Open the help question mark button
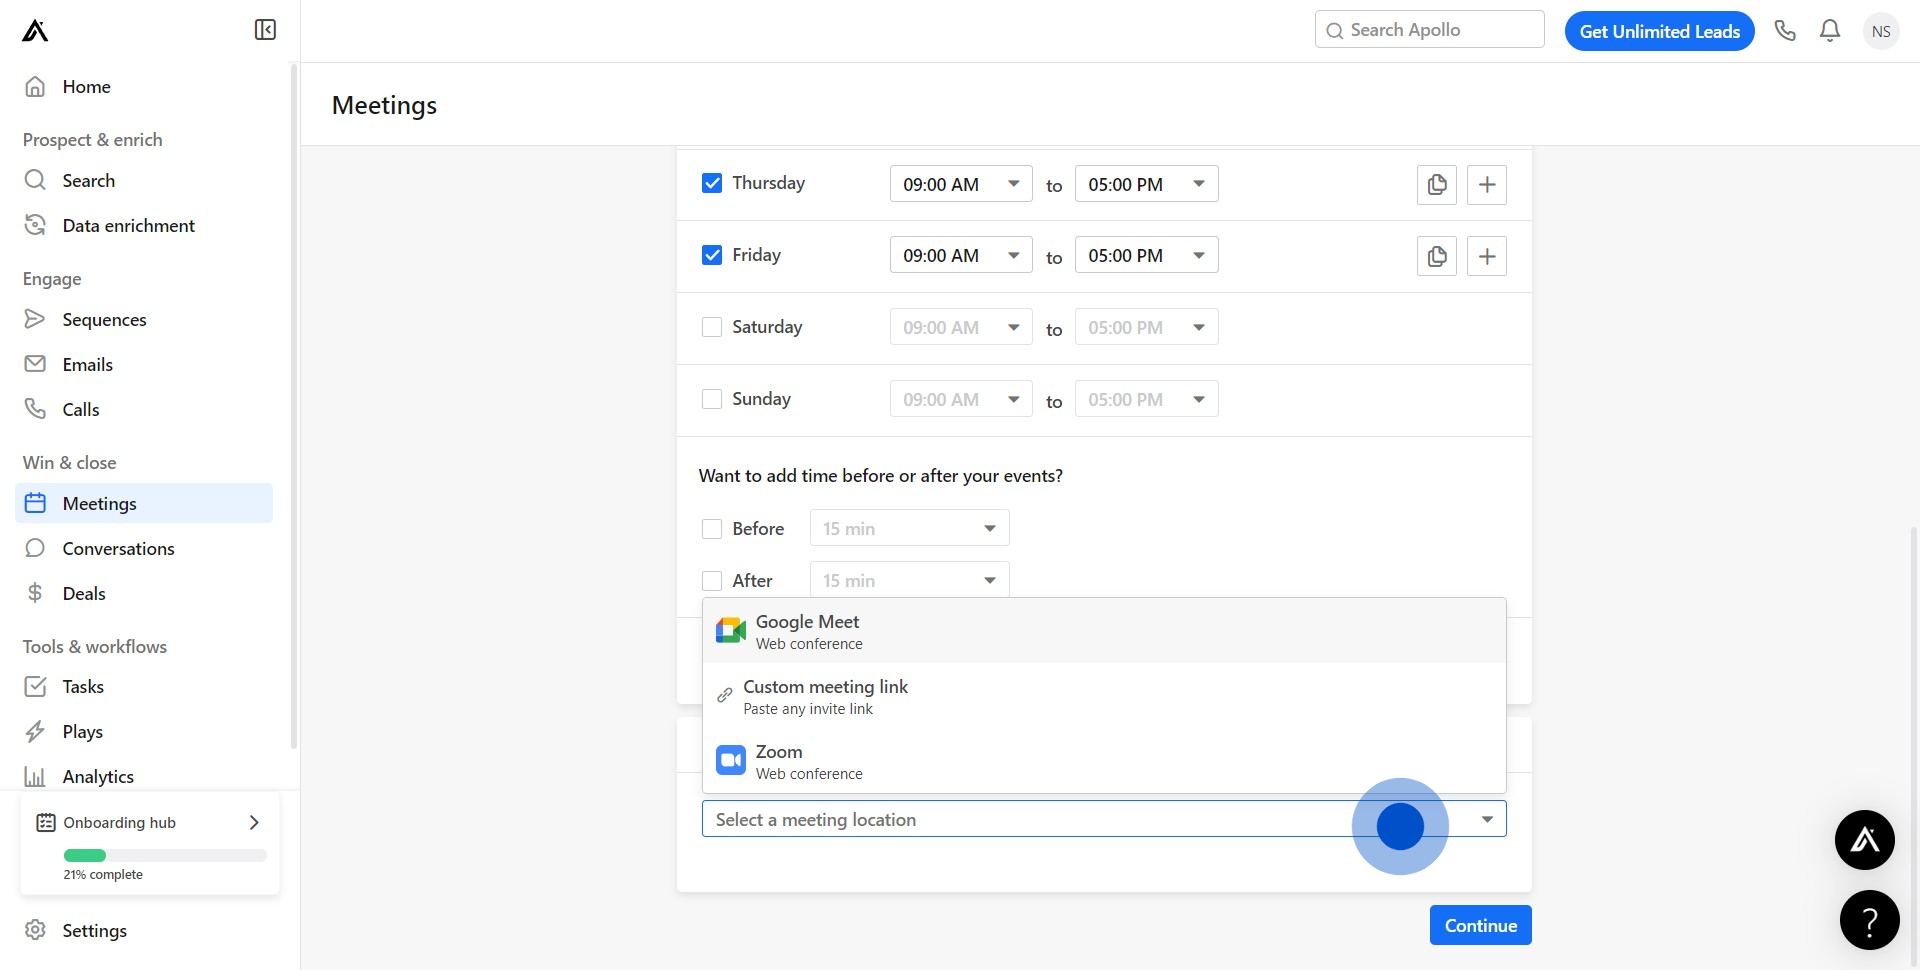This screenshot has height=970, width=1920. click(1869, 920)
